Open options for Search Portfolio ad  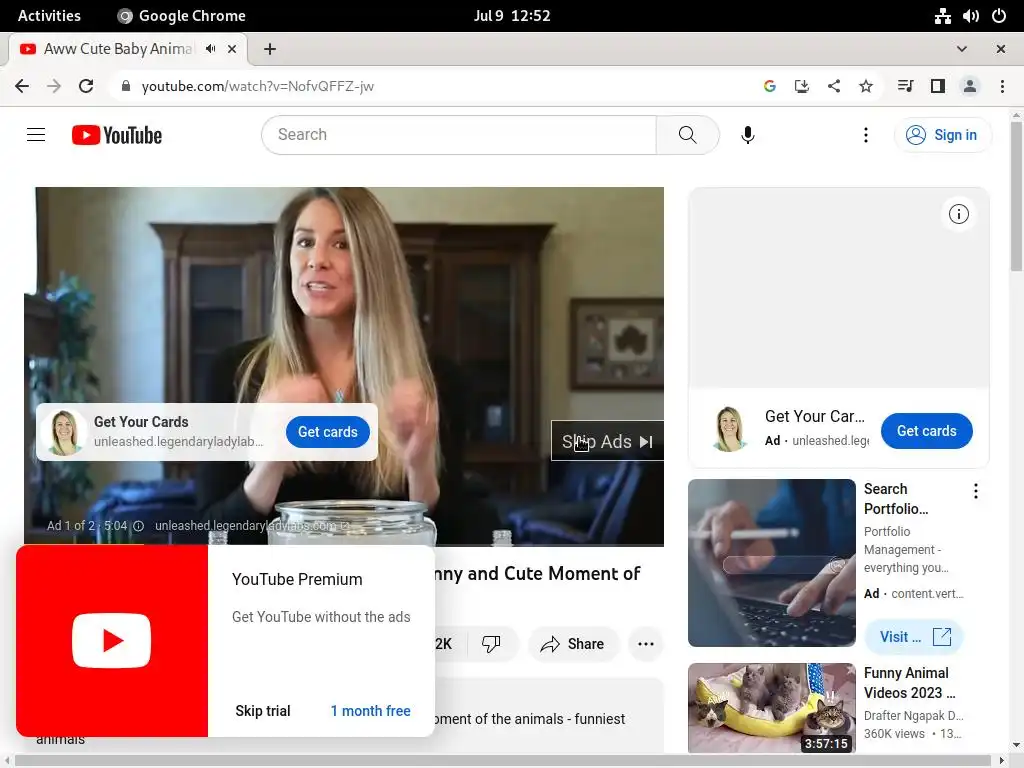(x=976, y=491)
